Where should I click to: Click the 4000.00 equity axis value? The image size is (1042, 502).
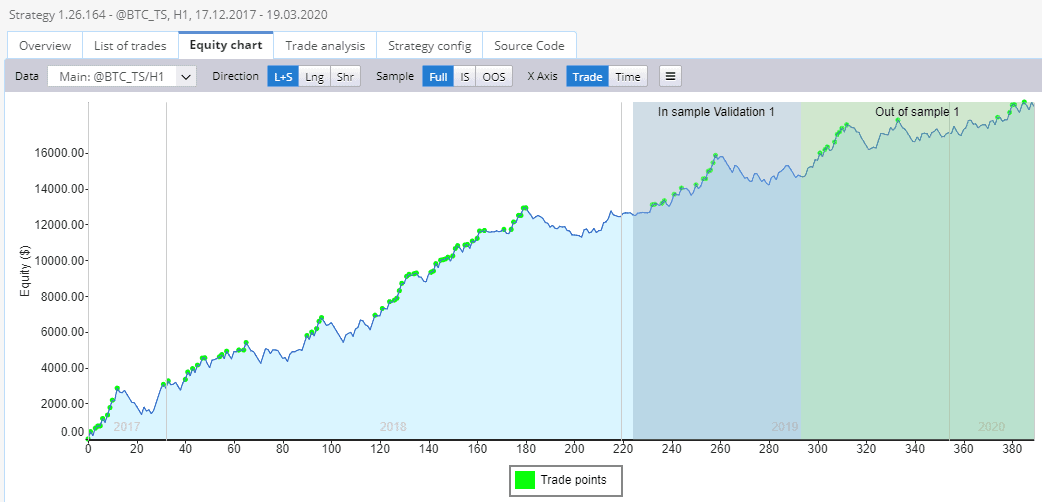(x=60, y=368)
